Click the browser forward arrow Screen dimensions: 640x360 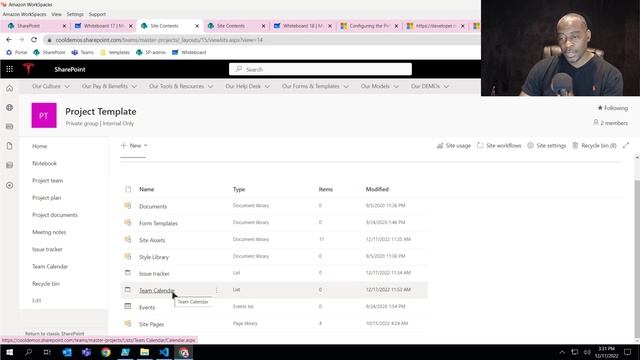pyautogui.click(x=21, y=40)
